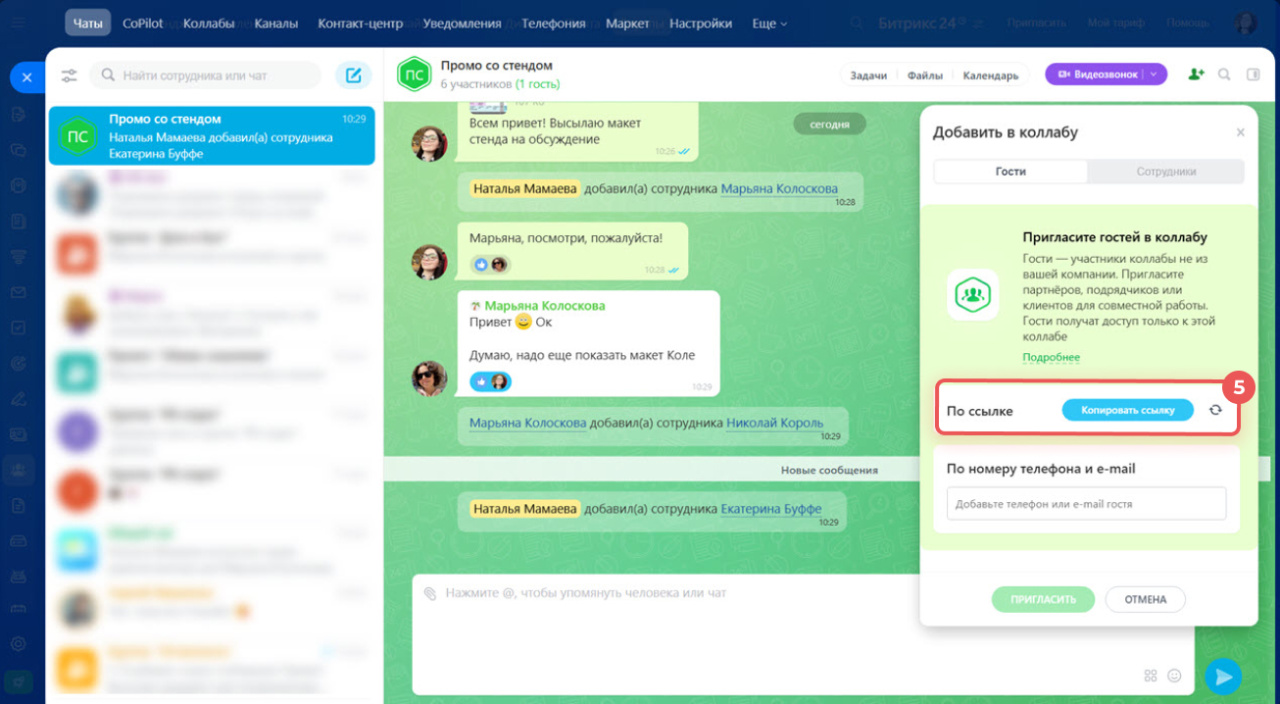Click the Копировать ссылку button
Image resolution: width=1280 pixels, height=704 pixels.
click(1127, 410)
